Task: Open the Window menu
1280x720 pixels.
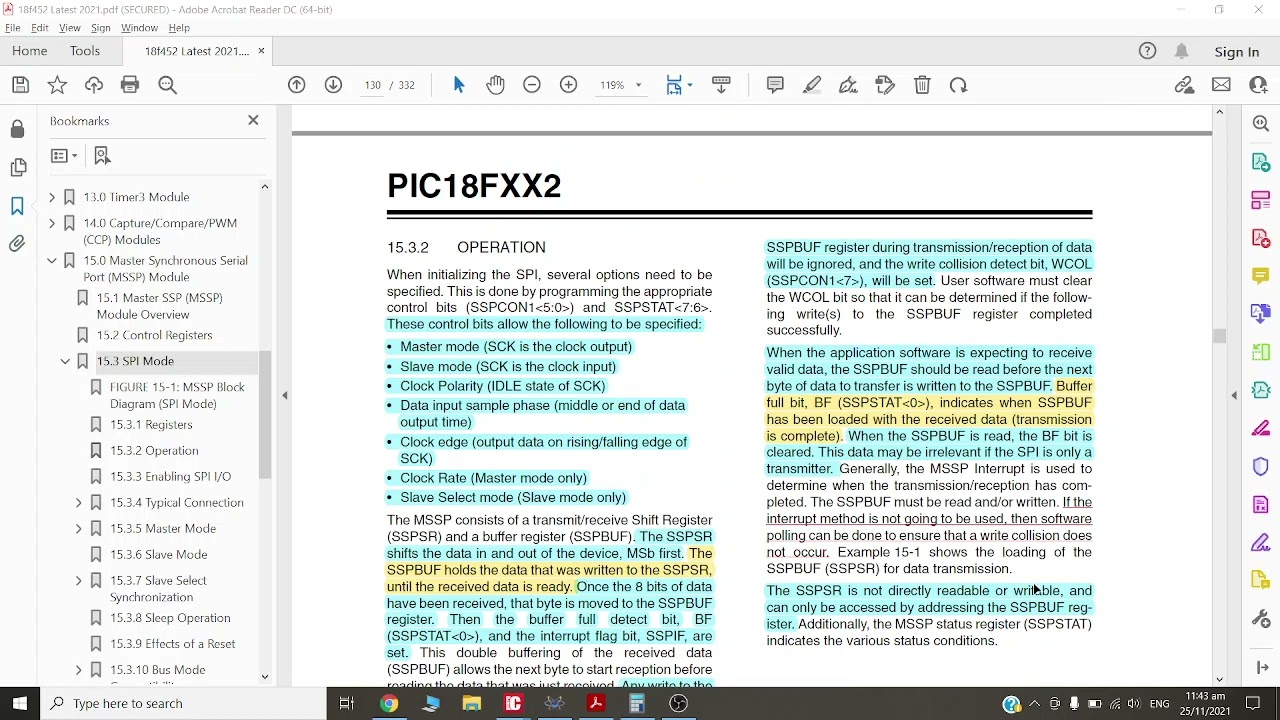Action: [139, 28]
